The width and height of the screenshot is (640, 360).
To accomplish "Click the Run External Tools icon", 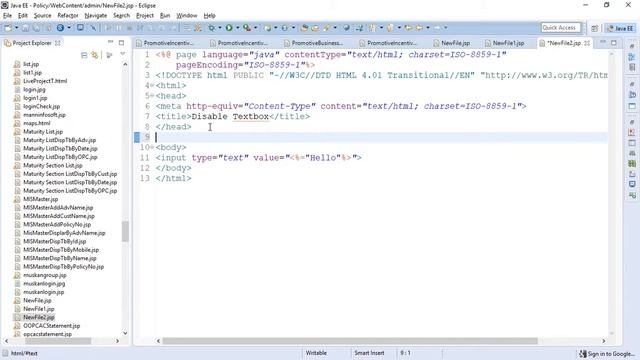I will point(247,28).
